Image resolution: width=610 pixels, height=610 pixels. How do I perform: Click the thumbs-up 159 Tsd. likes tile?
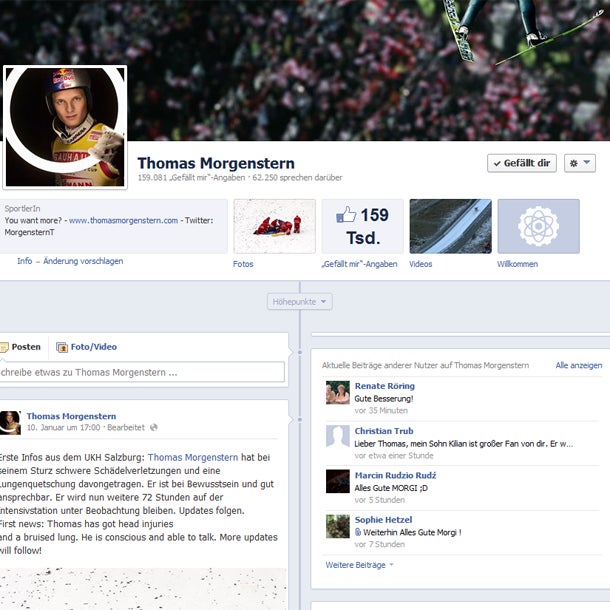click(x=362, y=226)
